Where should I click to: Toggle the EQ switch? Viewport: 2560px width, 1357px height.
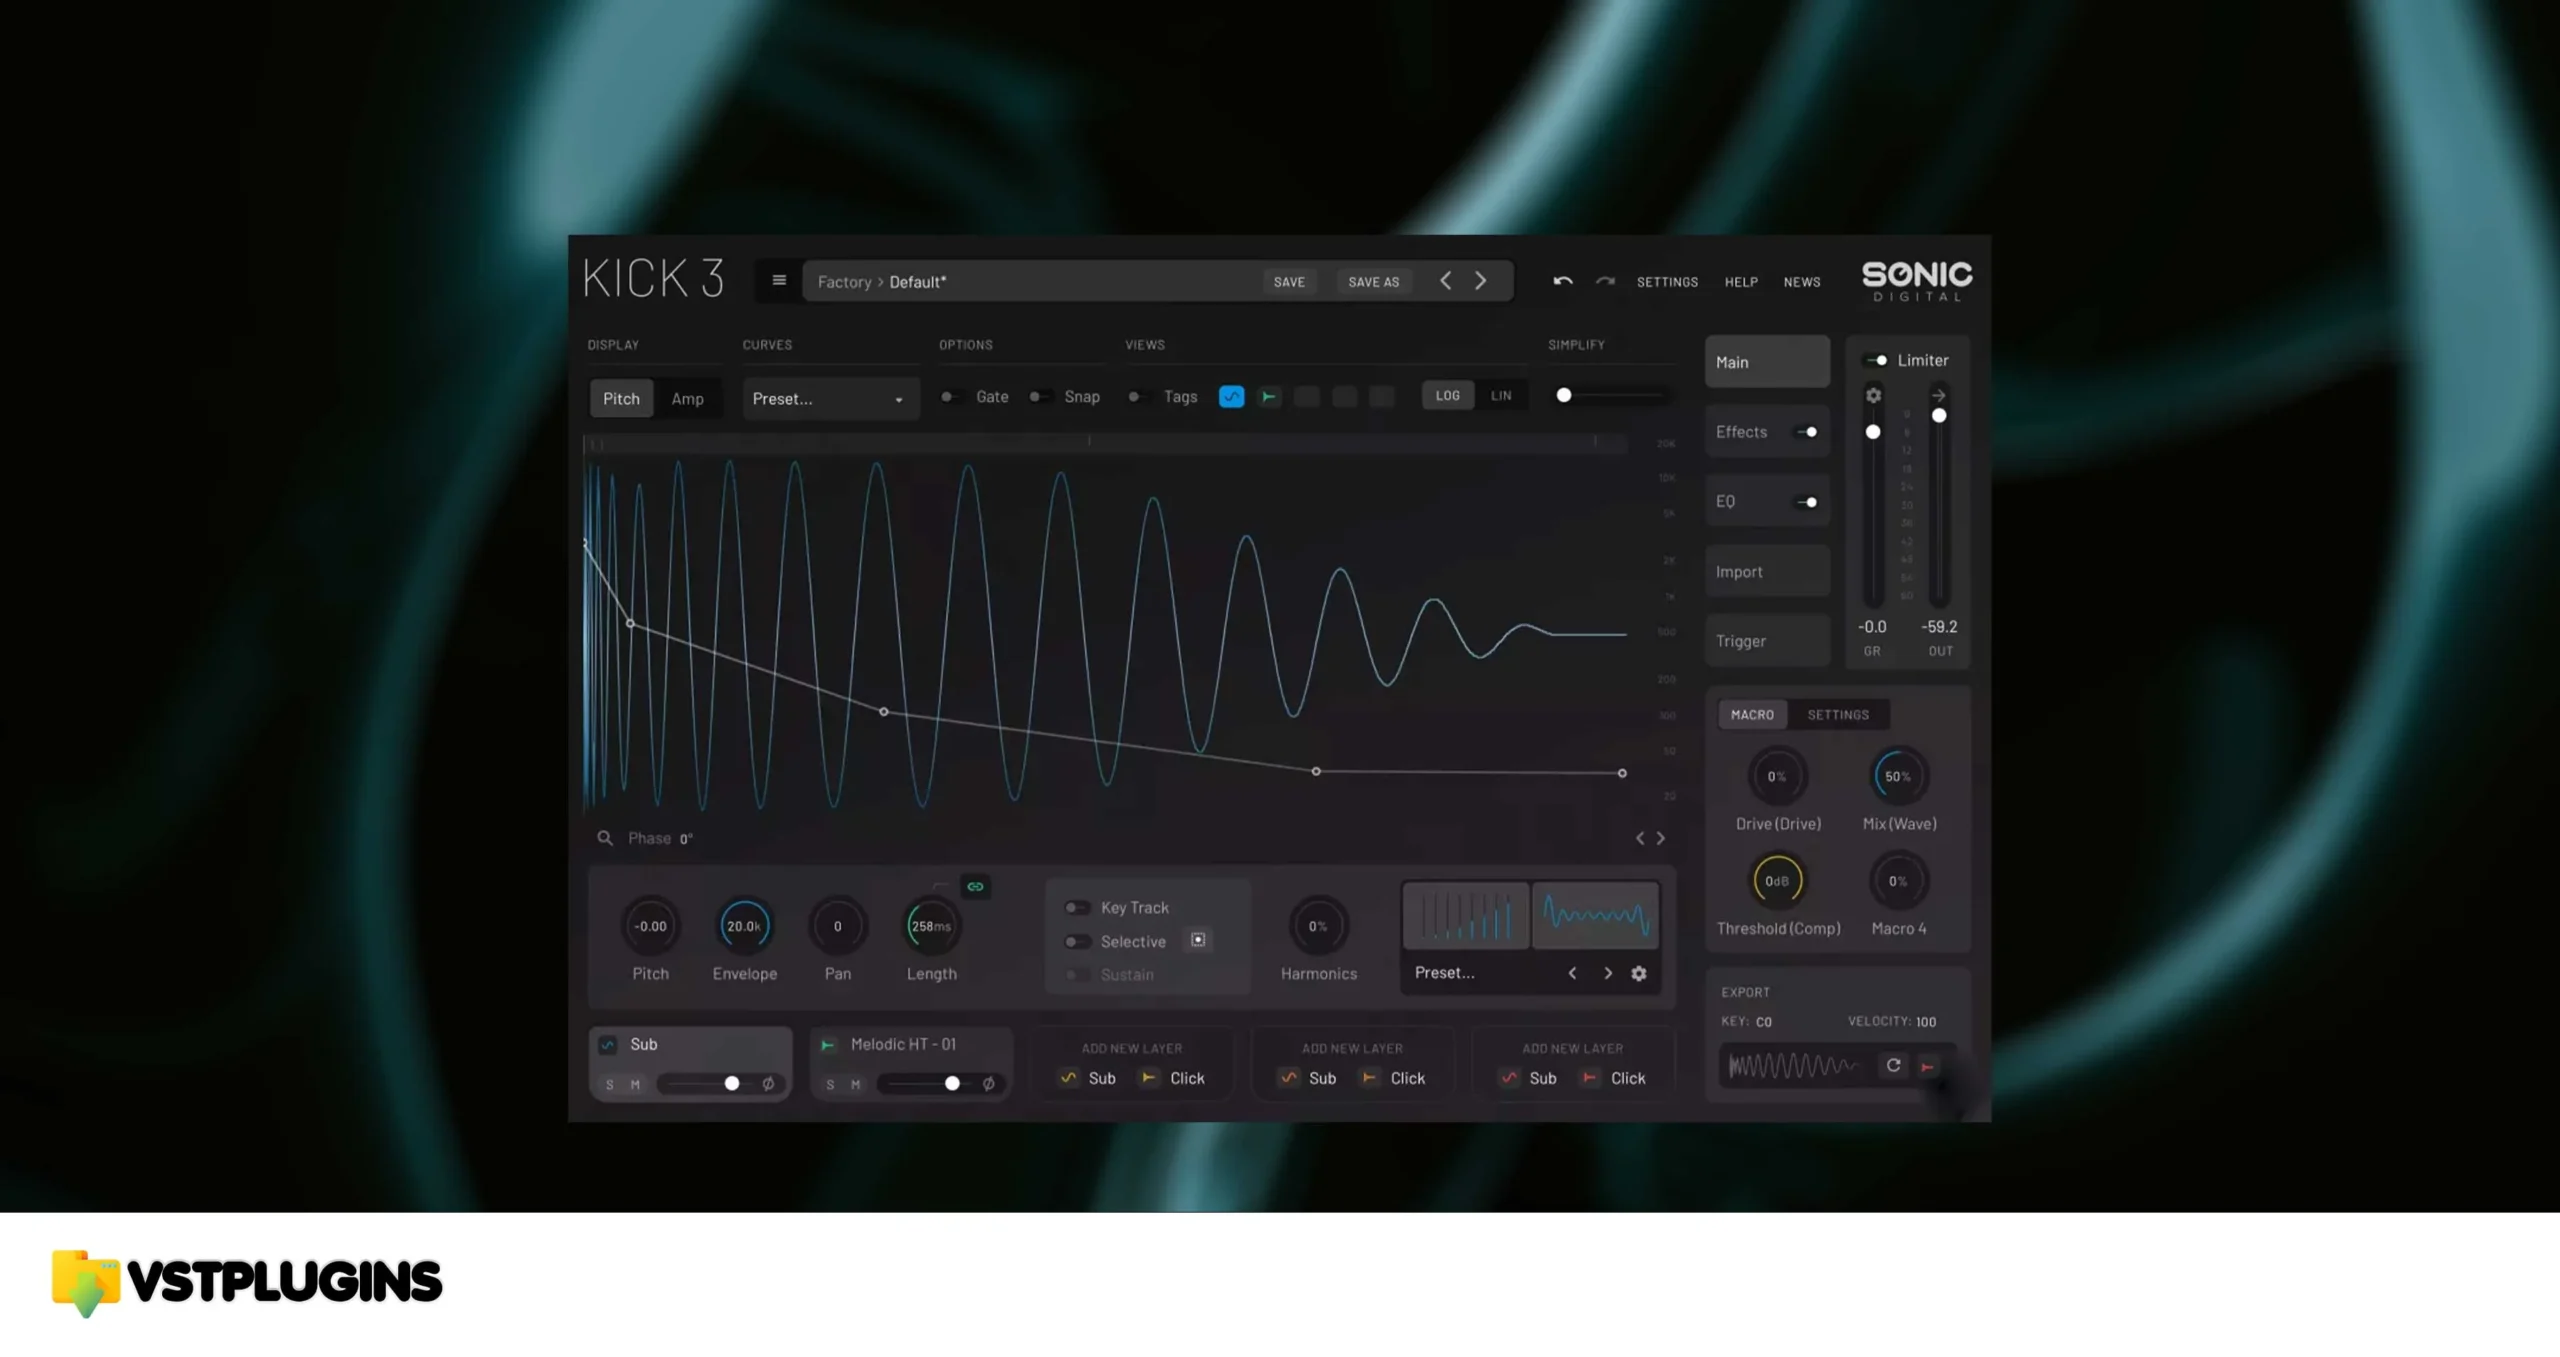click(x=1806, y=502)
